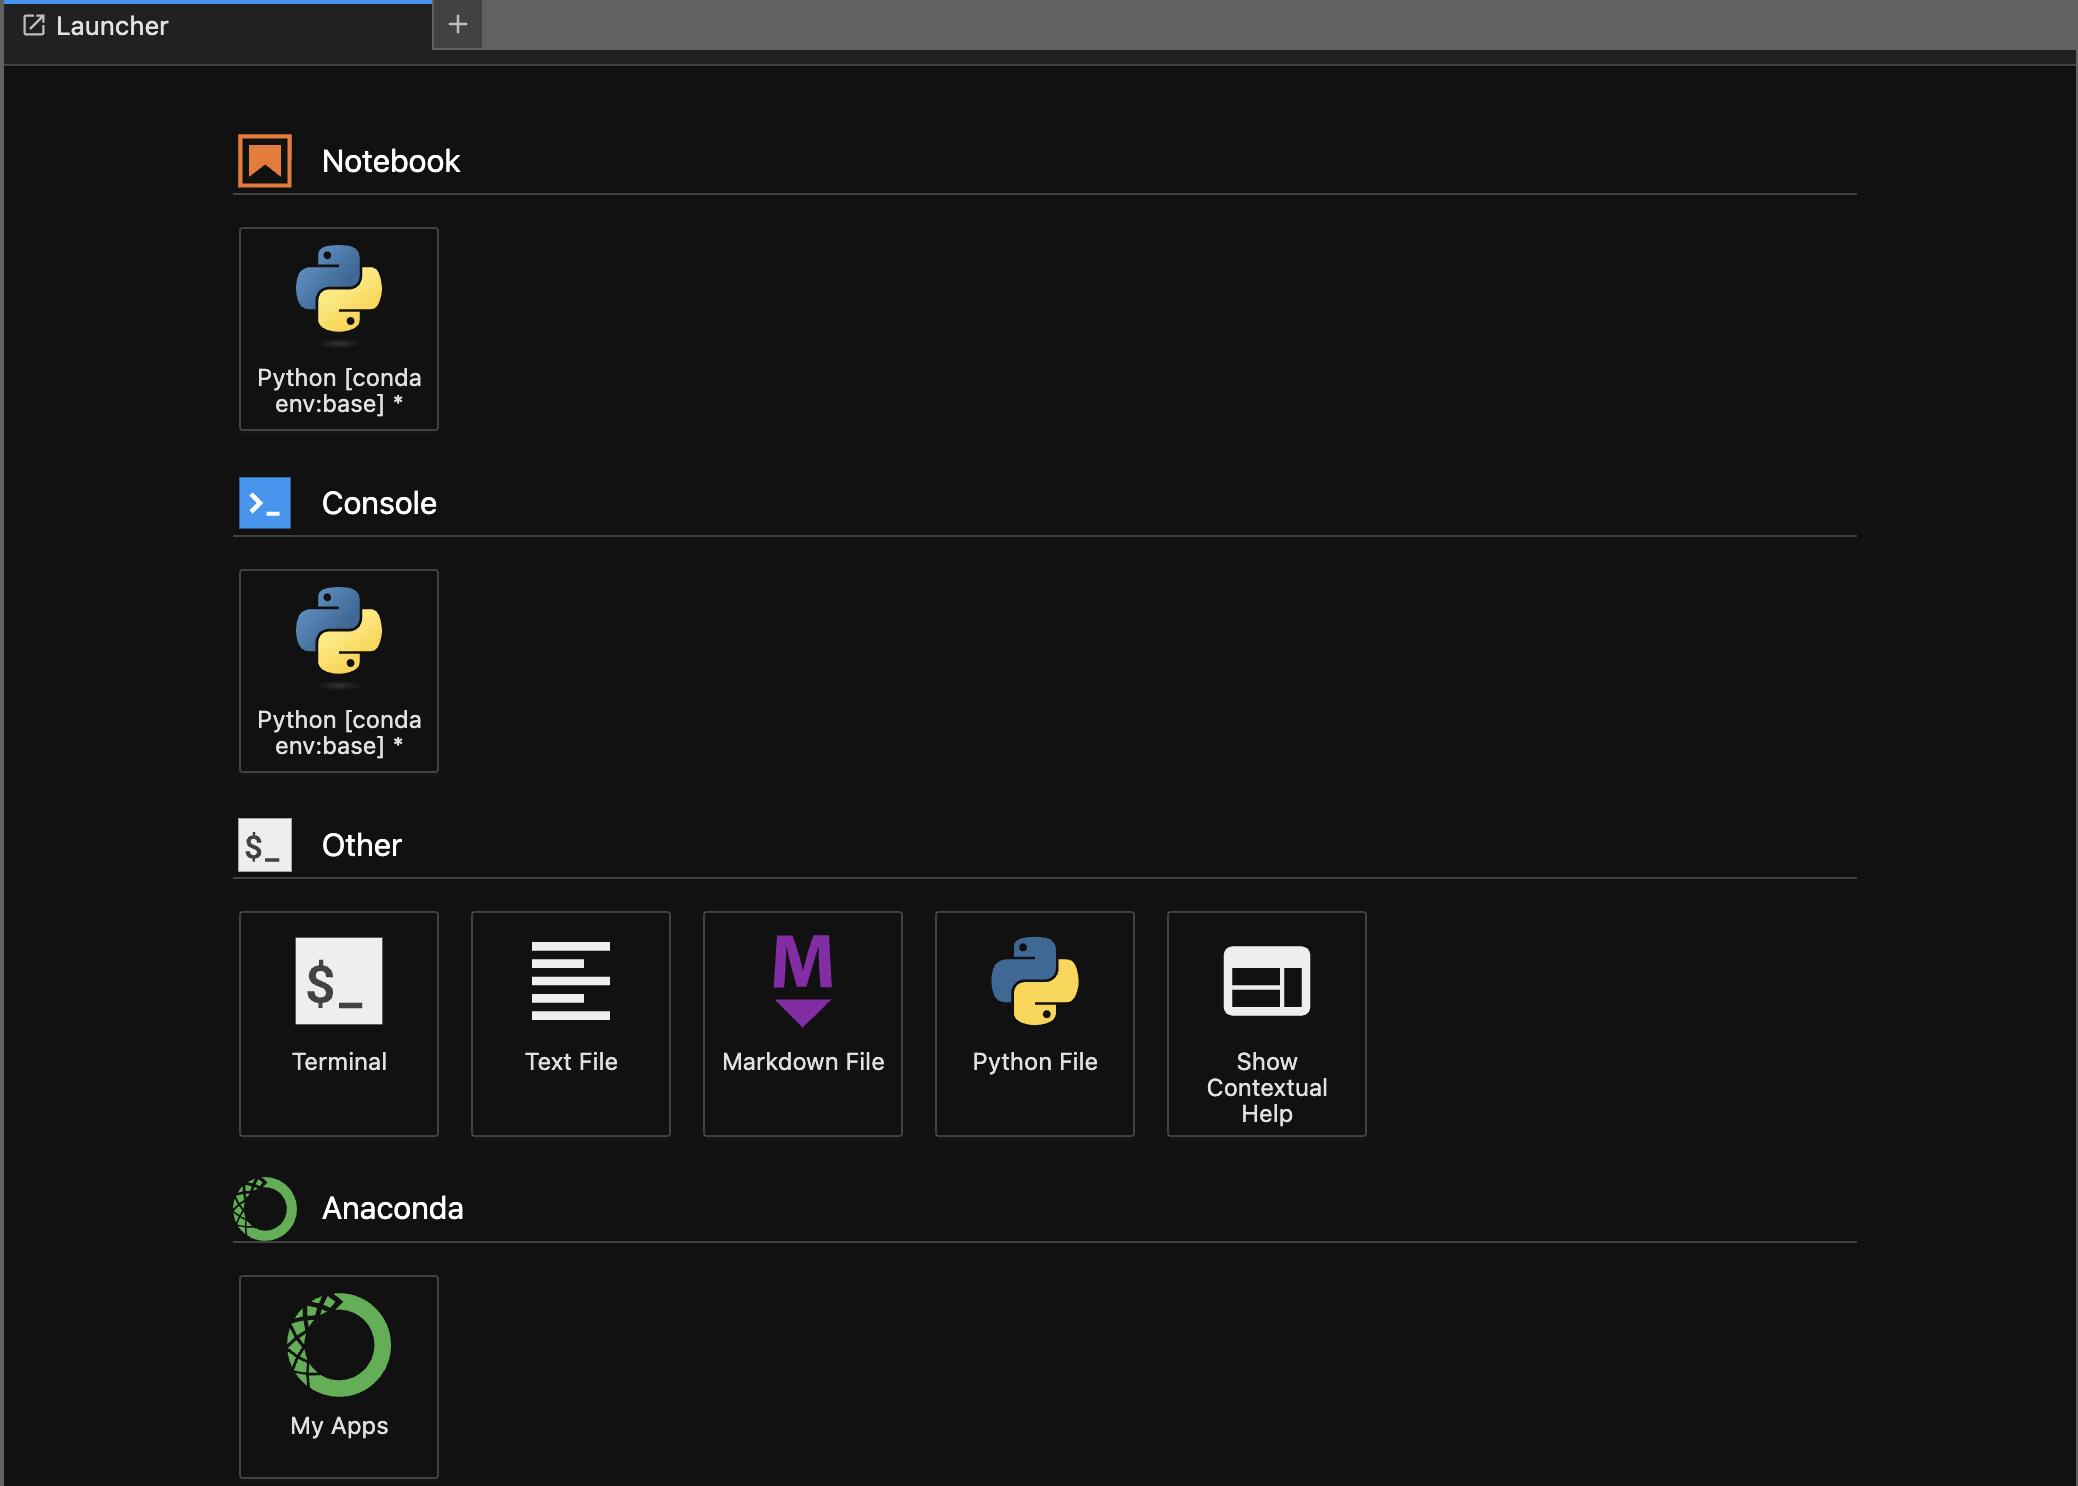Open Anaconda My Apps

tap(338, 1375)
